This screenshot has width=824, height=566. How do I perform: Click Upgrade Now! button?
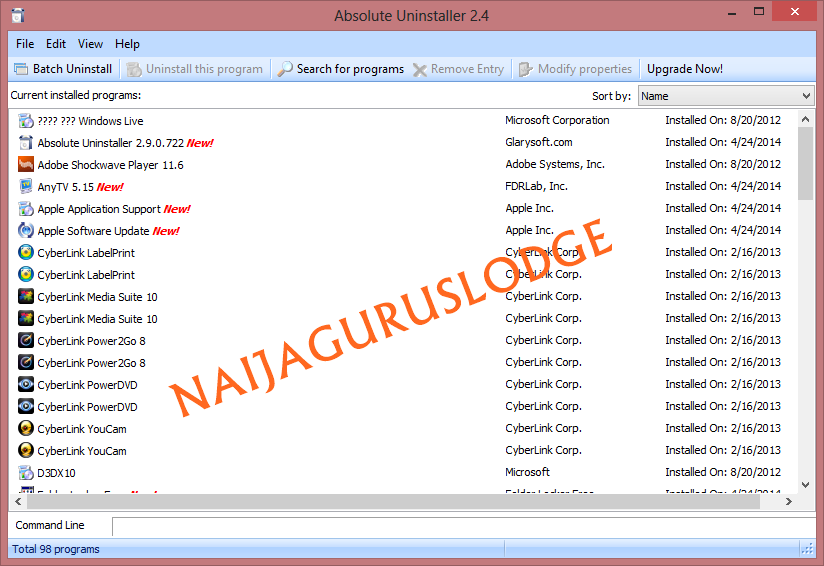pyautogui.click(x=685, y=69)
